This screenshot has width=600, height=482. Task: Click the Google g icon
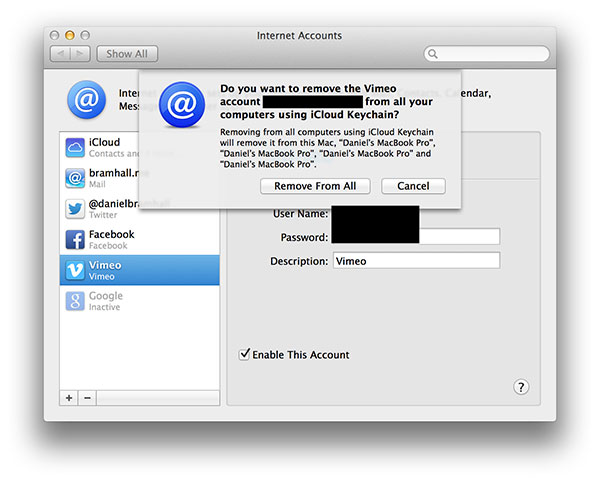coord(75,301)
